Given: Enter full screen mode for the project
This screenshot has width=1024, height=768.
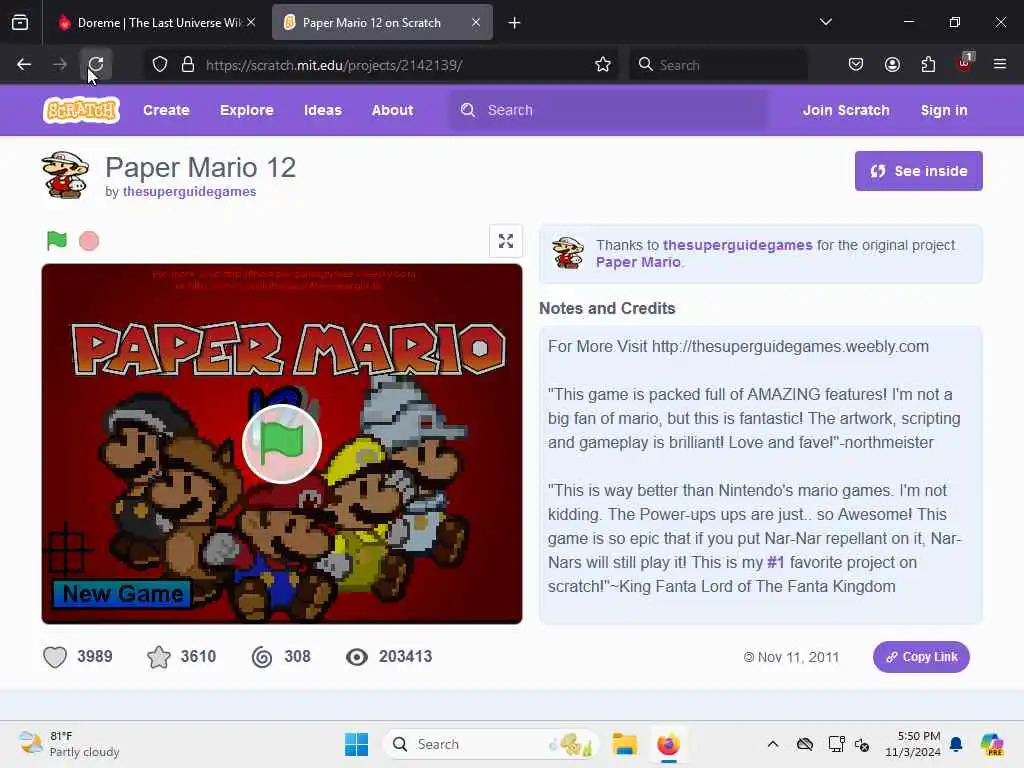Looking at the screenshot, I should pos(505,241).
